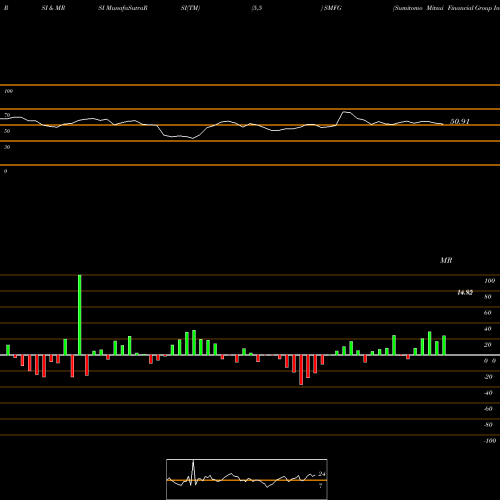
Task: Click the deepest red bar in the MR histogram
Action: pyautogui.click(x=301, y=370)
